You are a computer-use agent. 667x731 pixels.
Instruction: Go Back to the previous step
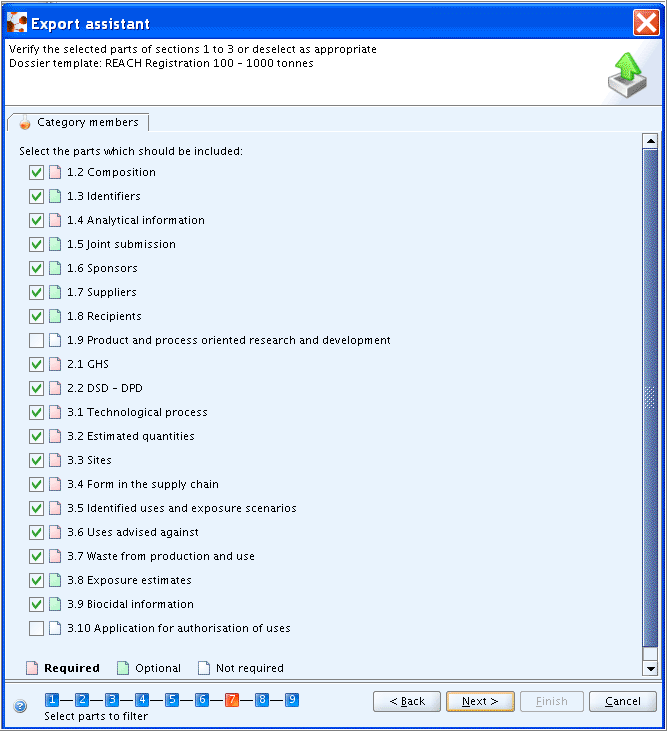click(x=407, y=701)
